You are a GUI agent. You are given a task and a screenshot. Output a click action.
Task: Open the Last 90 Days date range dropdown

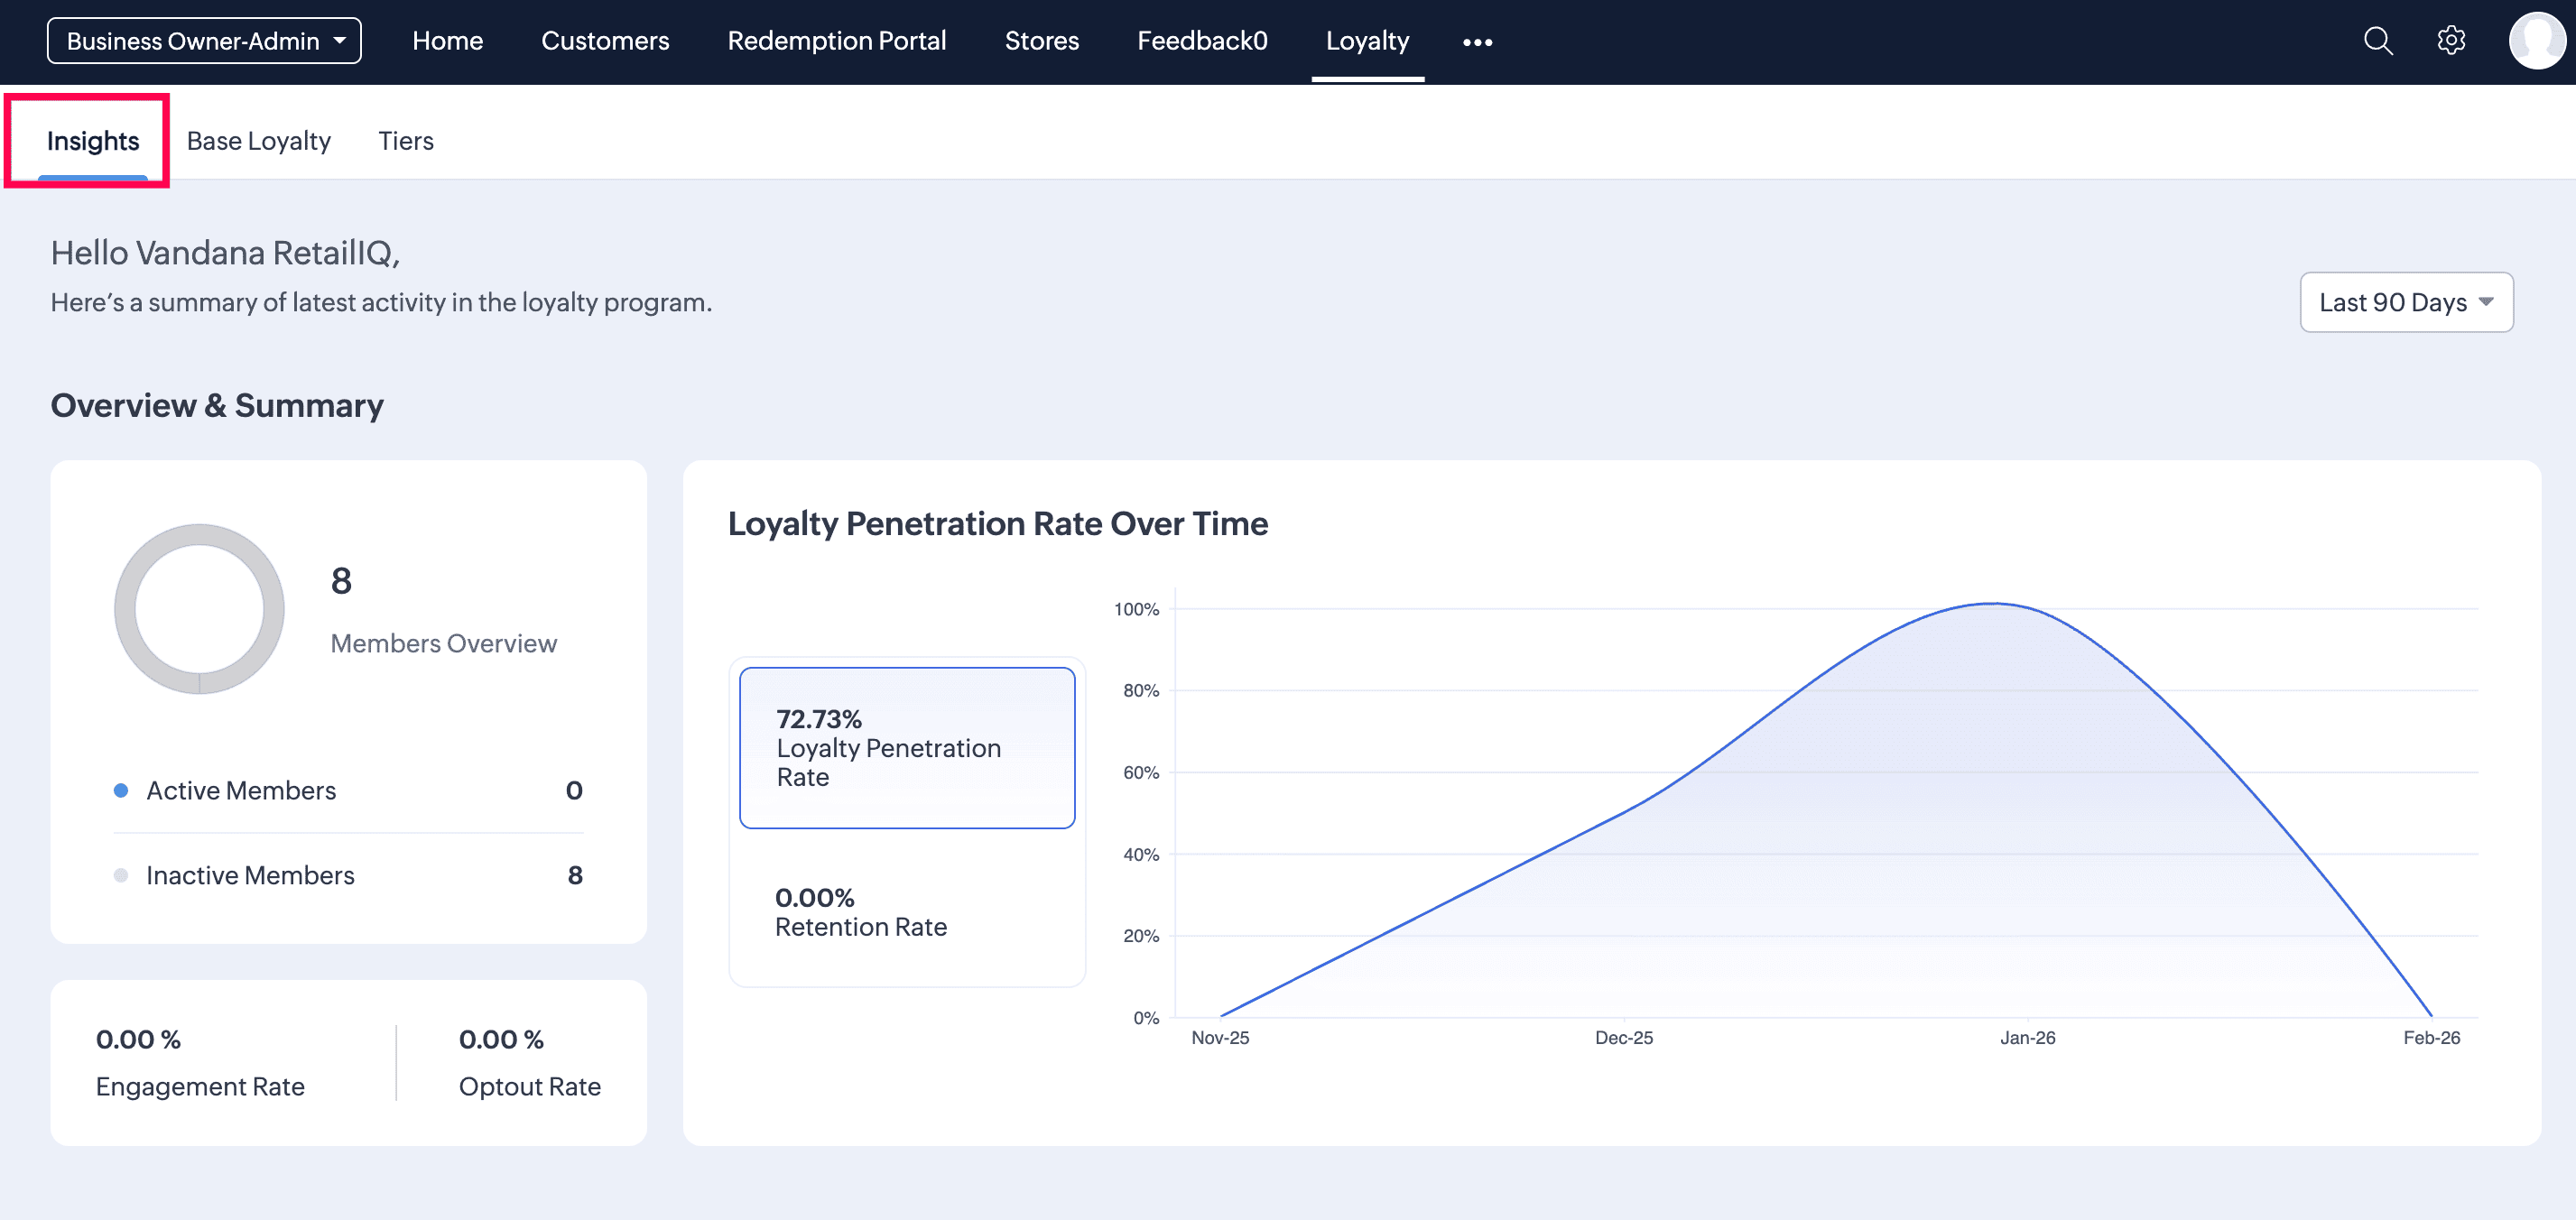pos(2406,302)
